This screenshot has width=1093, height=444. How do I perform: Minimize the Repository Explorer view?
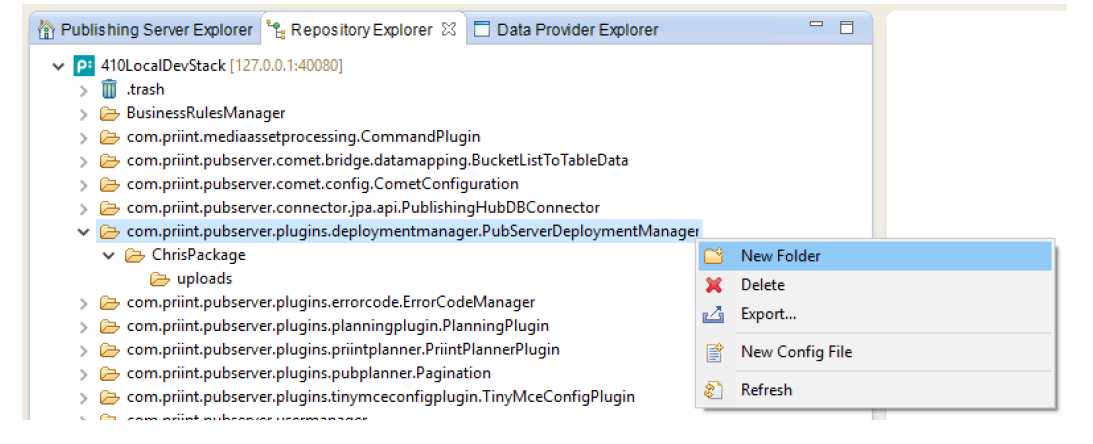pyautogui.click(x=817, y=29)
